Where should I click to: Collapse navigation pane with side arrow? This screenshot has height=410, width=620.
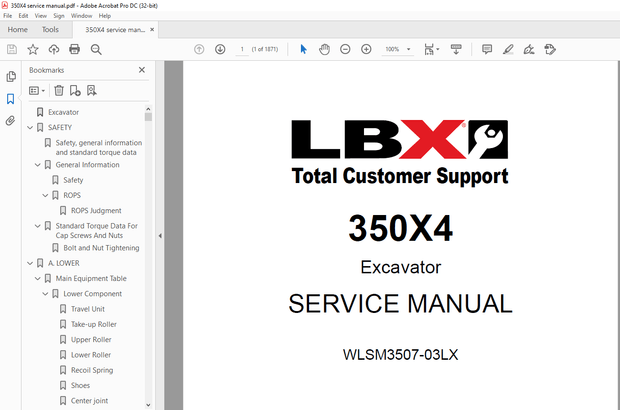[x=160, y=236]
